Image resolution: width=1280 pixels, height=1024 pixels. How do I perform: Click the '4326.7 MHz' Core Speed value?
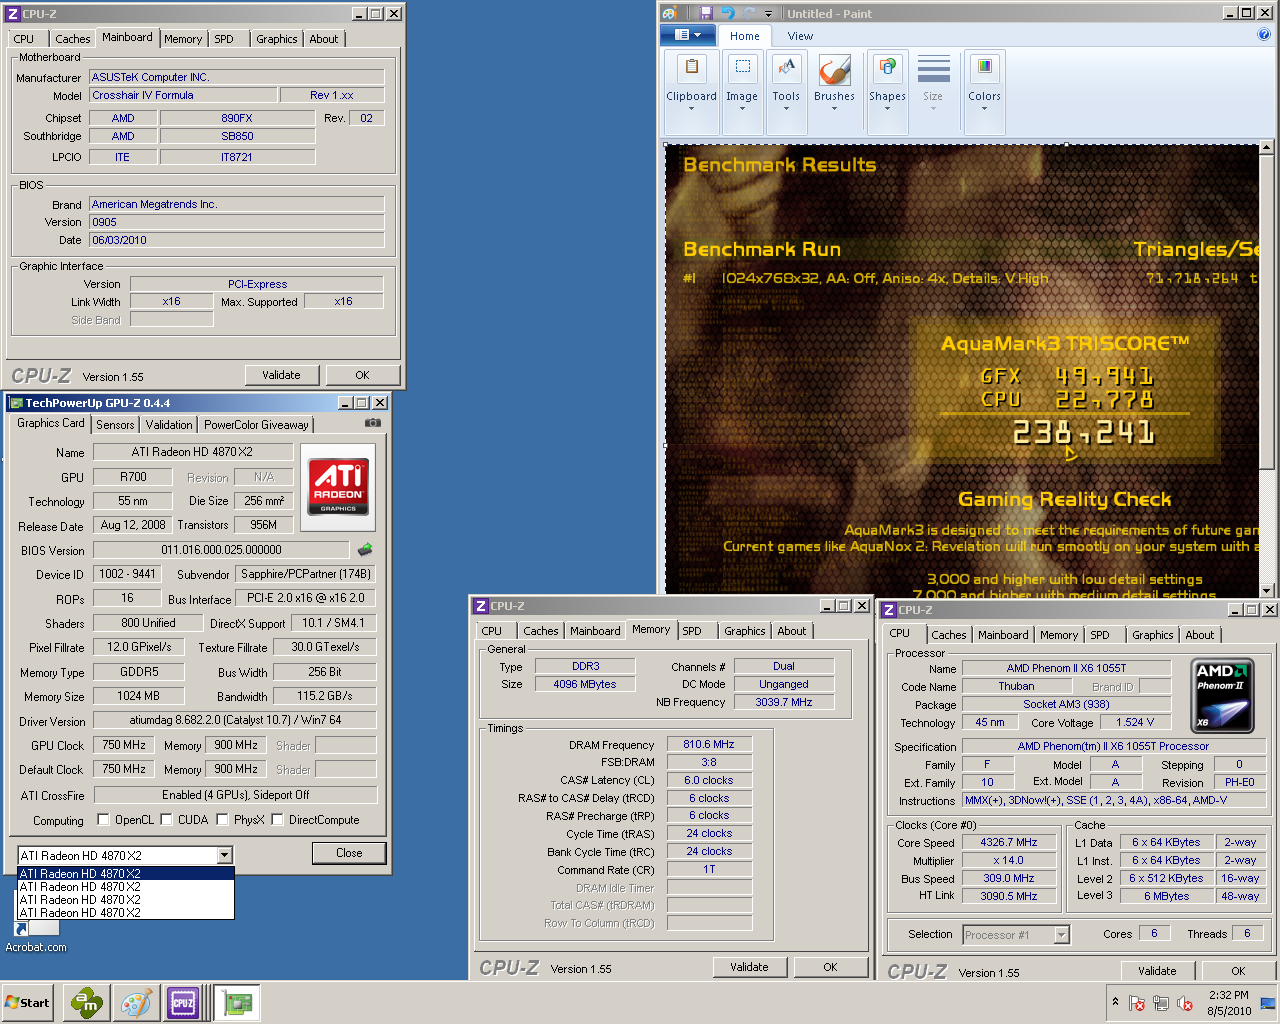point(1008,843)
